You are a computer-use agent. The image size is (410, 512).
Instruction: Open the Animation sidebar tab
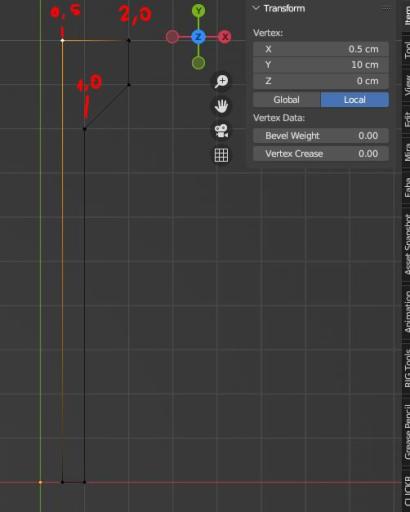(407, 312)
